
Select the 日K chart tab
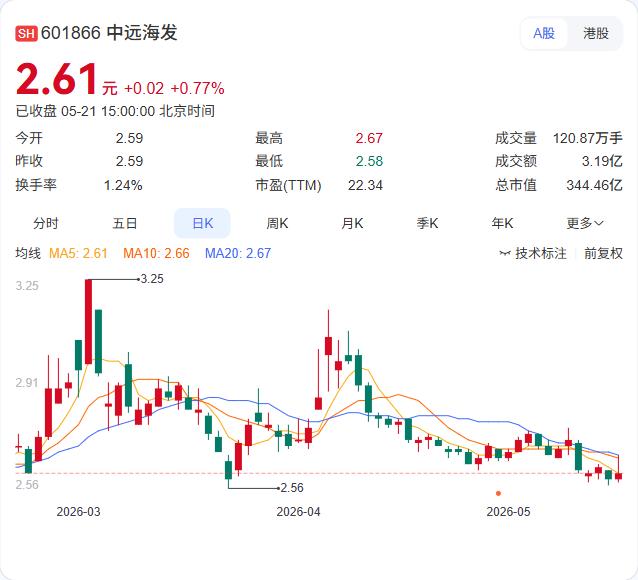pyautogui.click(x=202, y=223)
